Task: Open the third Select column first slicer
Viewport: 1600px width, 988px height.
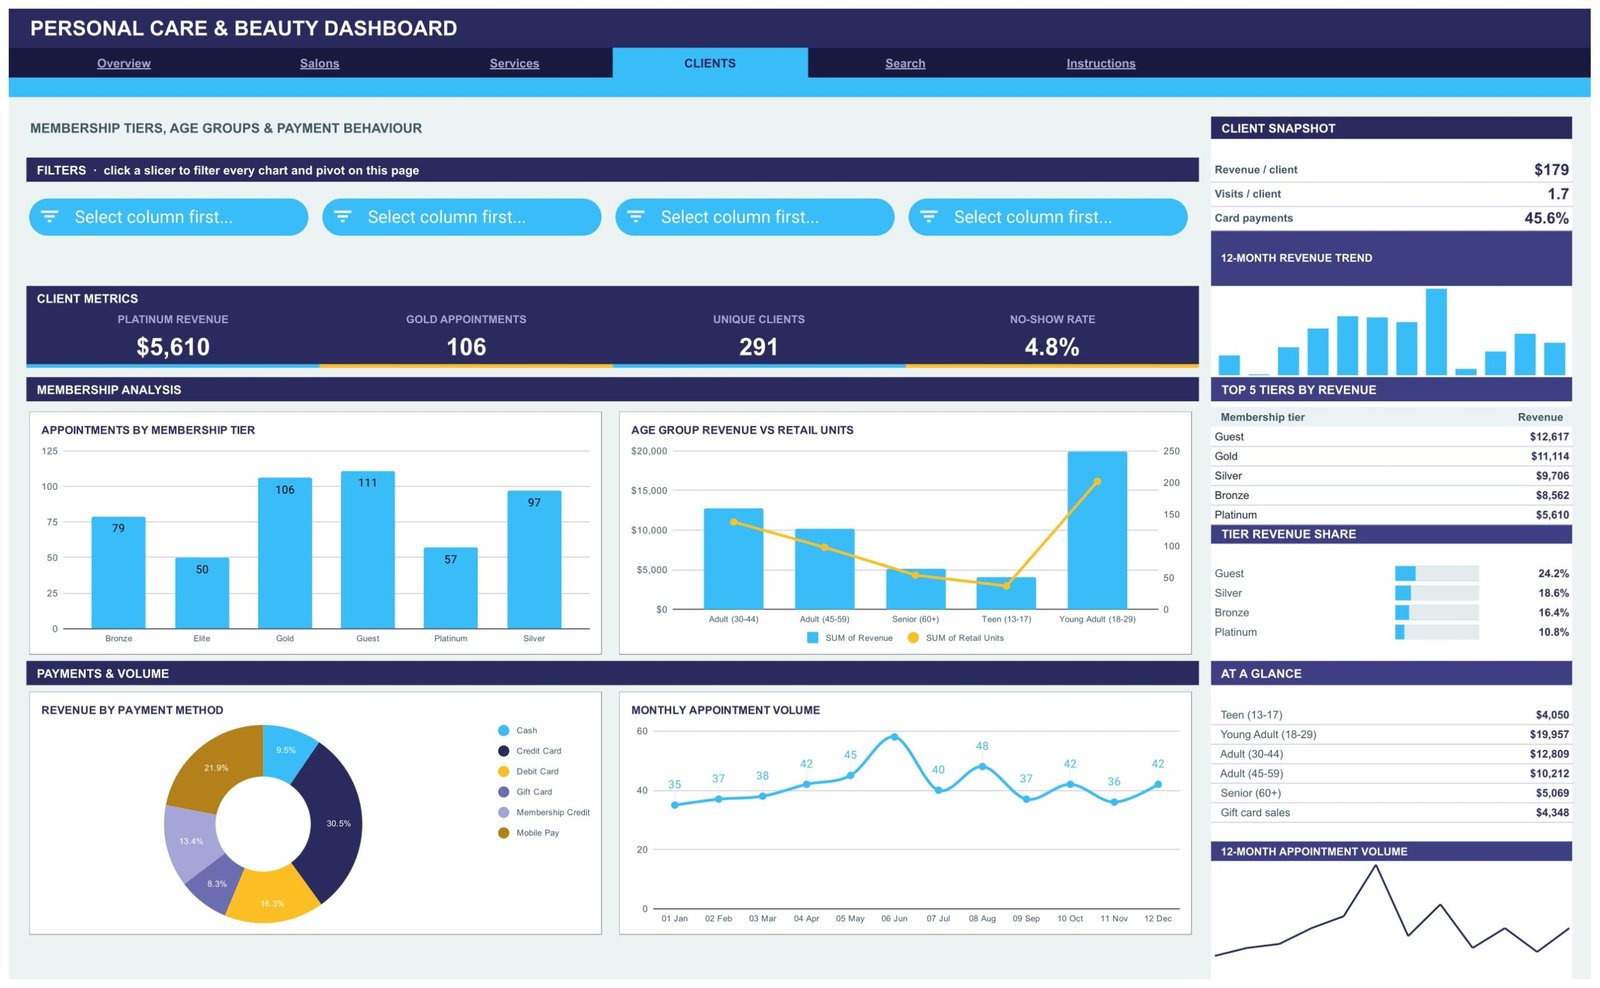Action: click(x=755, y=217)
